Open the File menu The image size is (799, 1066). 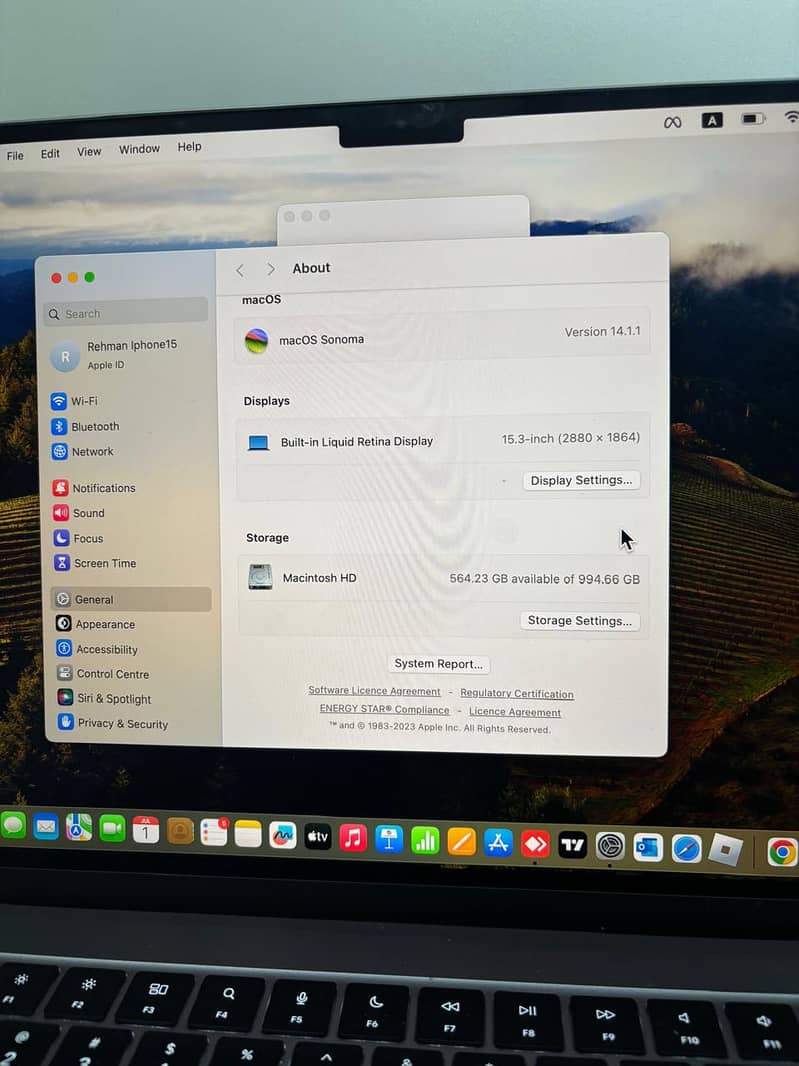click(x=15, y=156)
